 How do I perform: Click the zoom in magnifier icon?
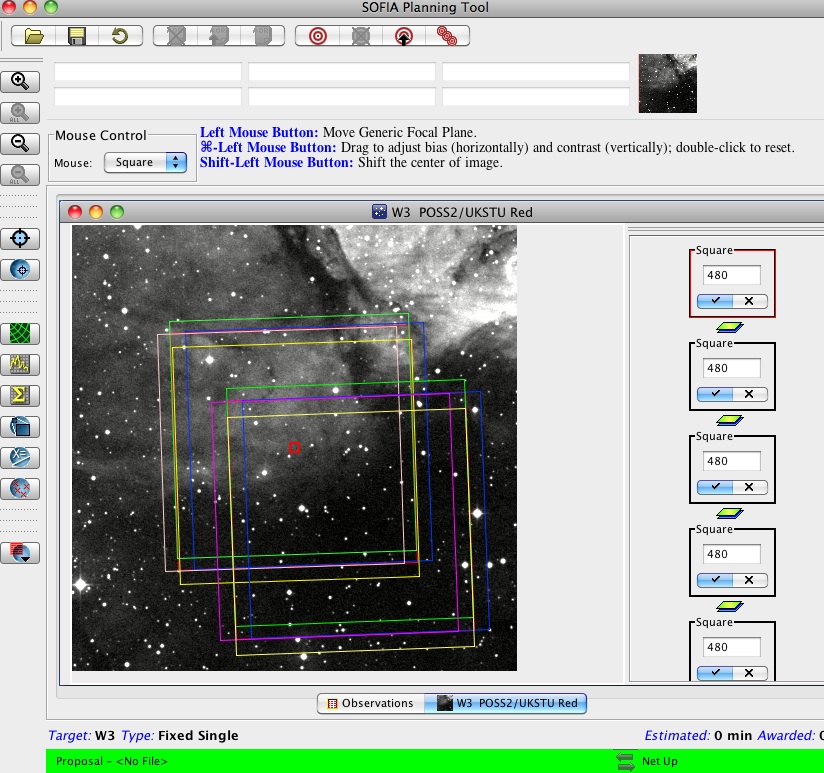pos(20,81)
